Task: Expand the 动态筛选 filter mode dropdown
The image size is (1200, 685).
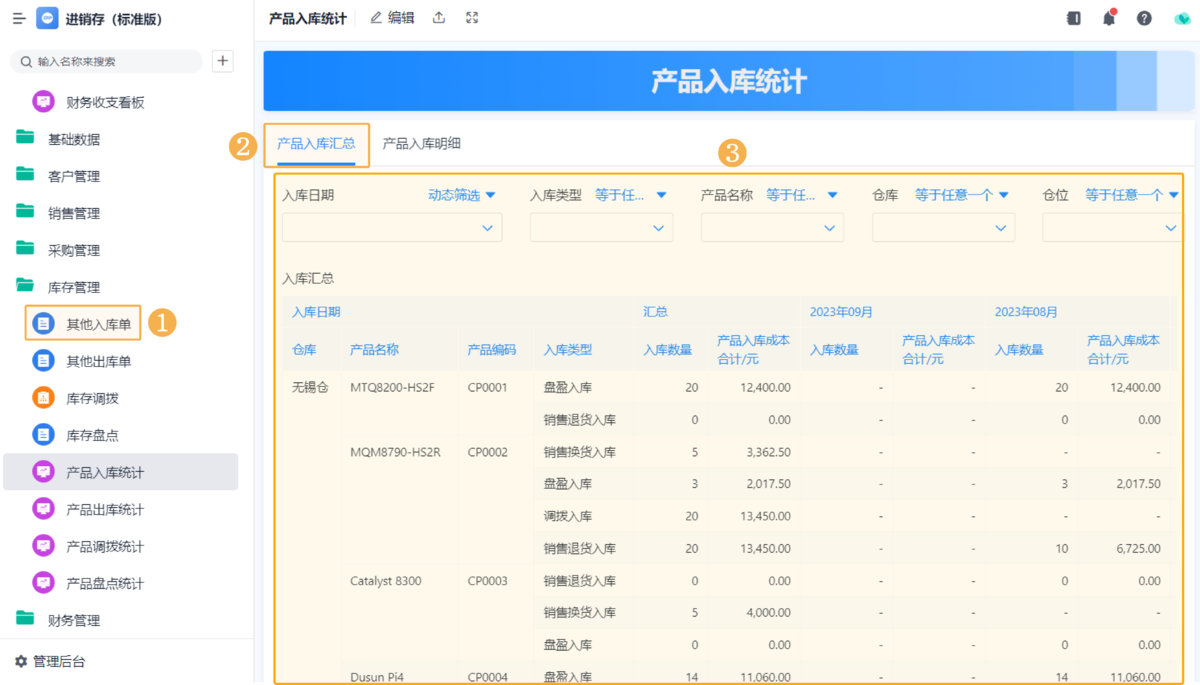Action: tap(462, 195)
